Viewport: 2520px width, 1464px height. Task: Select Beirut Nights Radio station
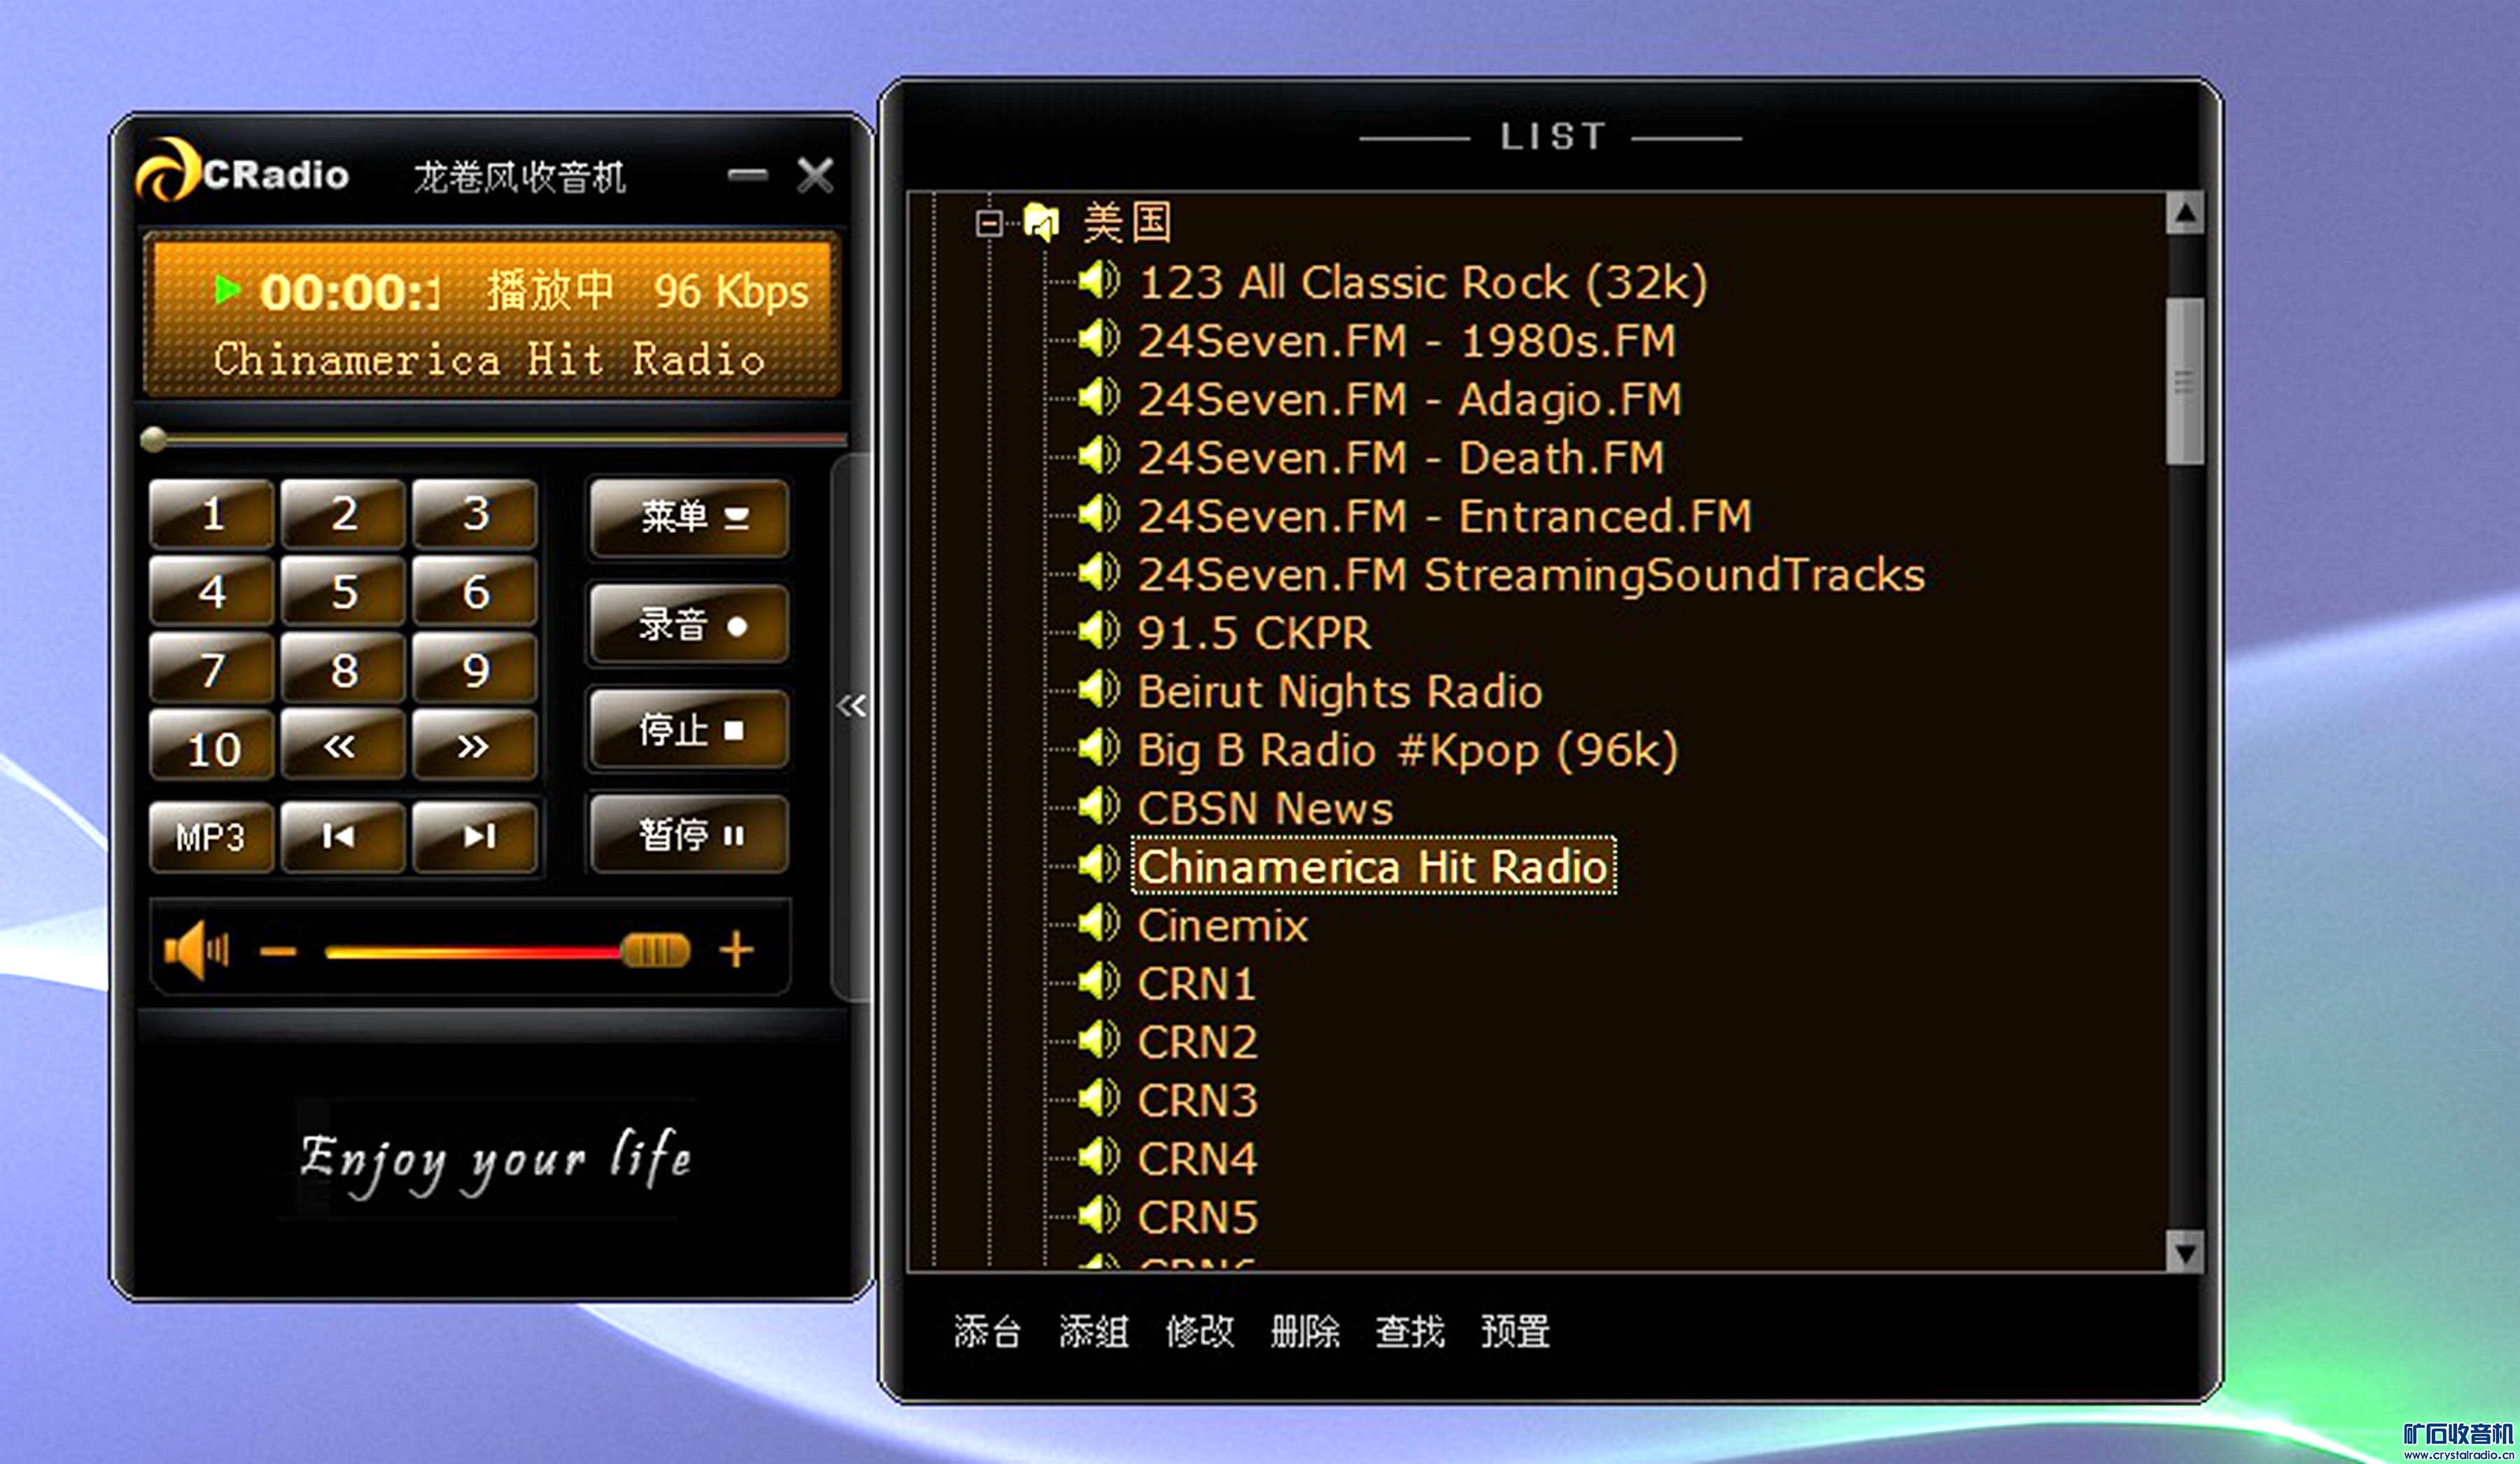coord(1339,692)
